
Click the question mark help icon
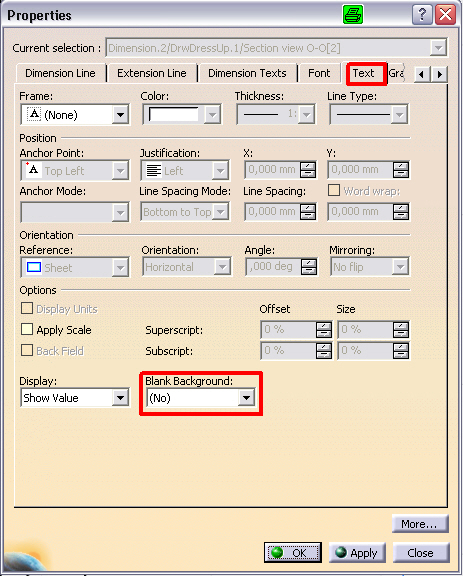click(422, 15)
